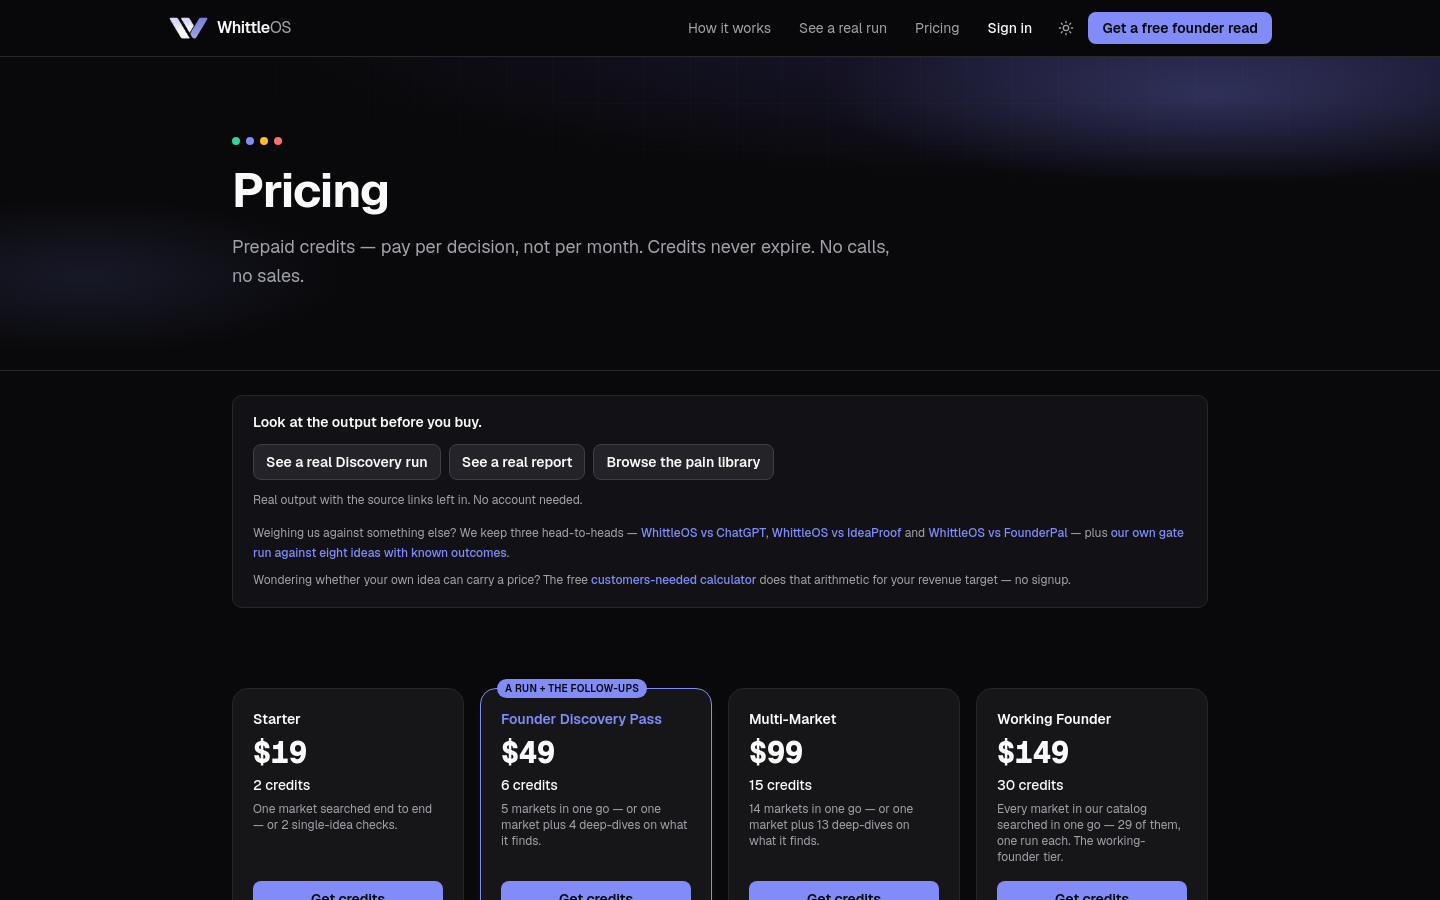Viewport: 1440px width, 900px height.
Task: Toggle the light/dark theme sun icon
Action: click(1066, 28)
